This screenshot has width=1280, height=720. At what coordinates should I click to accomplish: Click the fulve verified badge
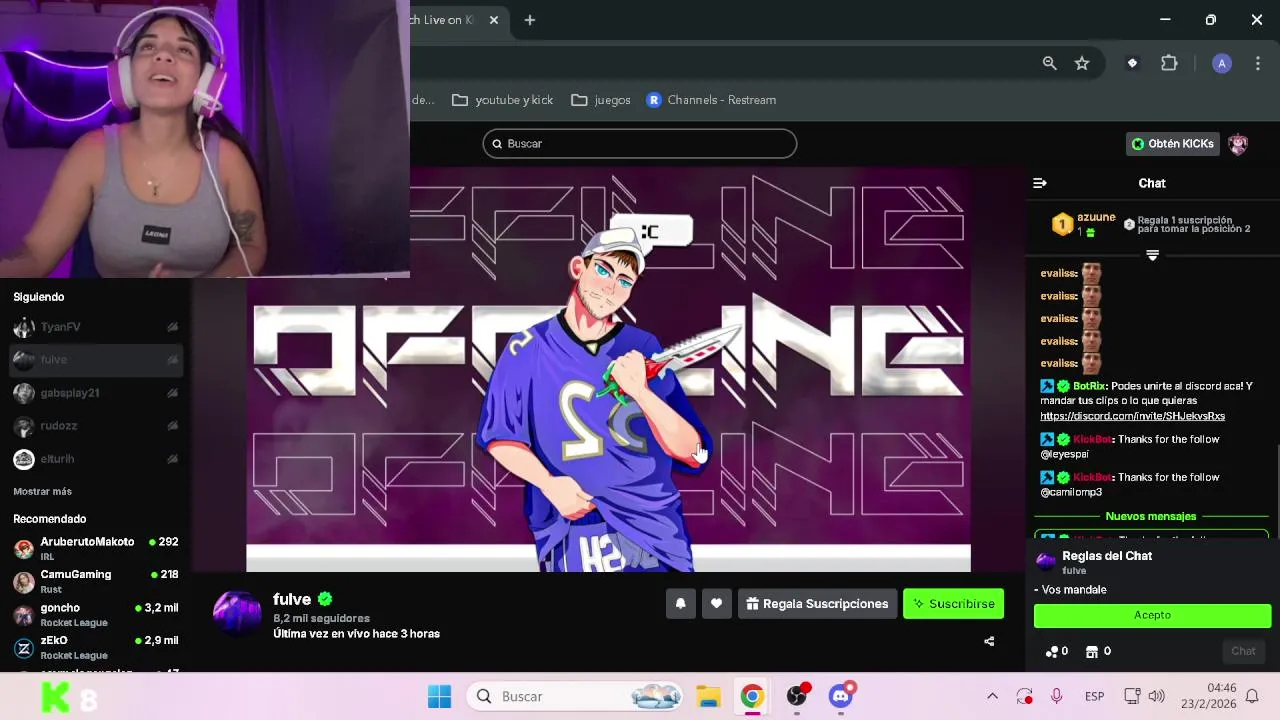(x=325, y=599)
